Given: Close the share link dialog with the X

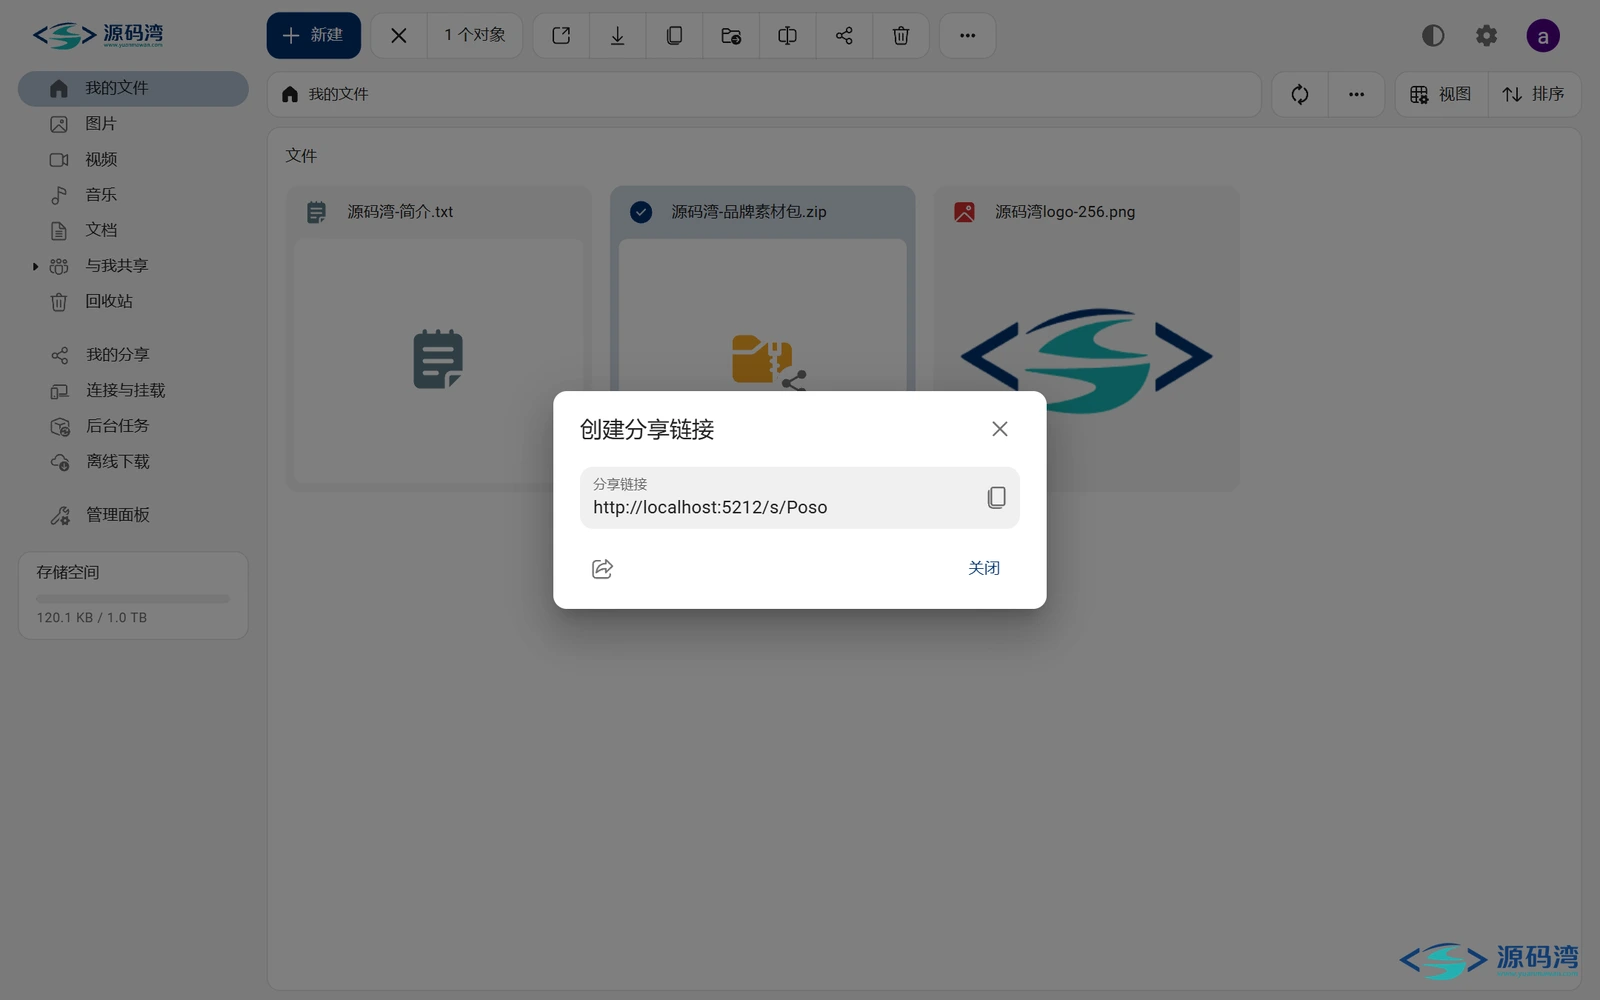Looking at the screenshot, I should pos(999,429).
